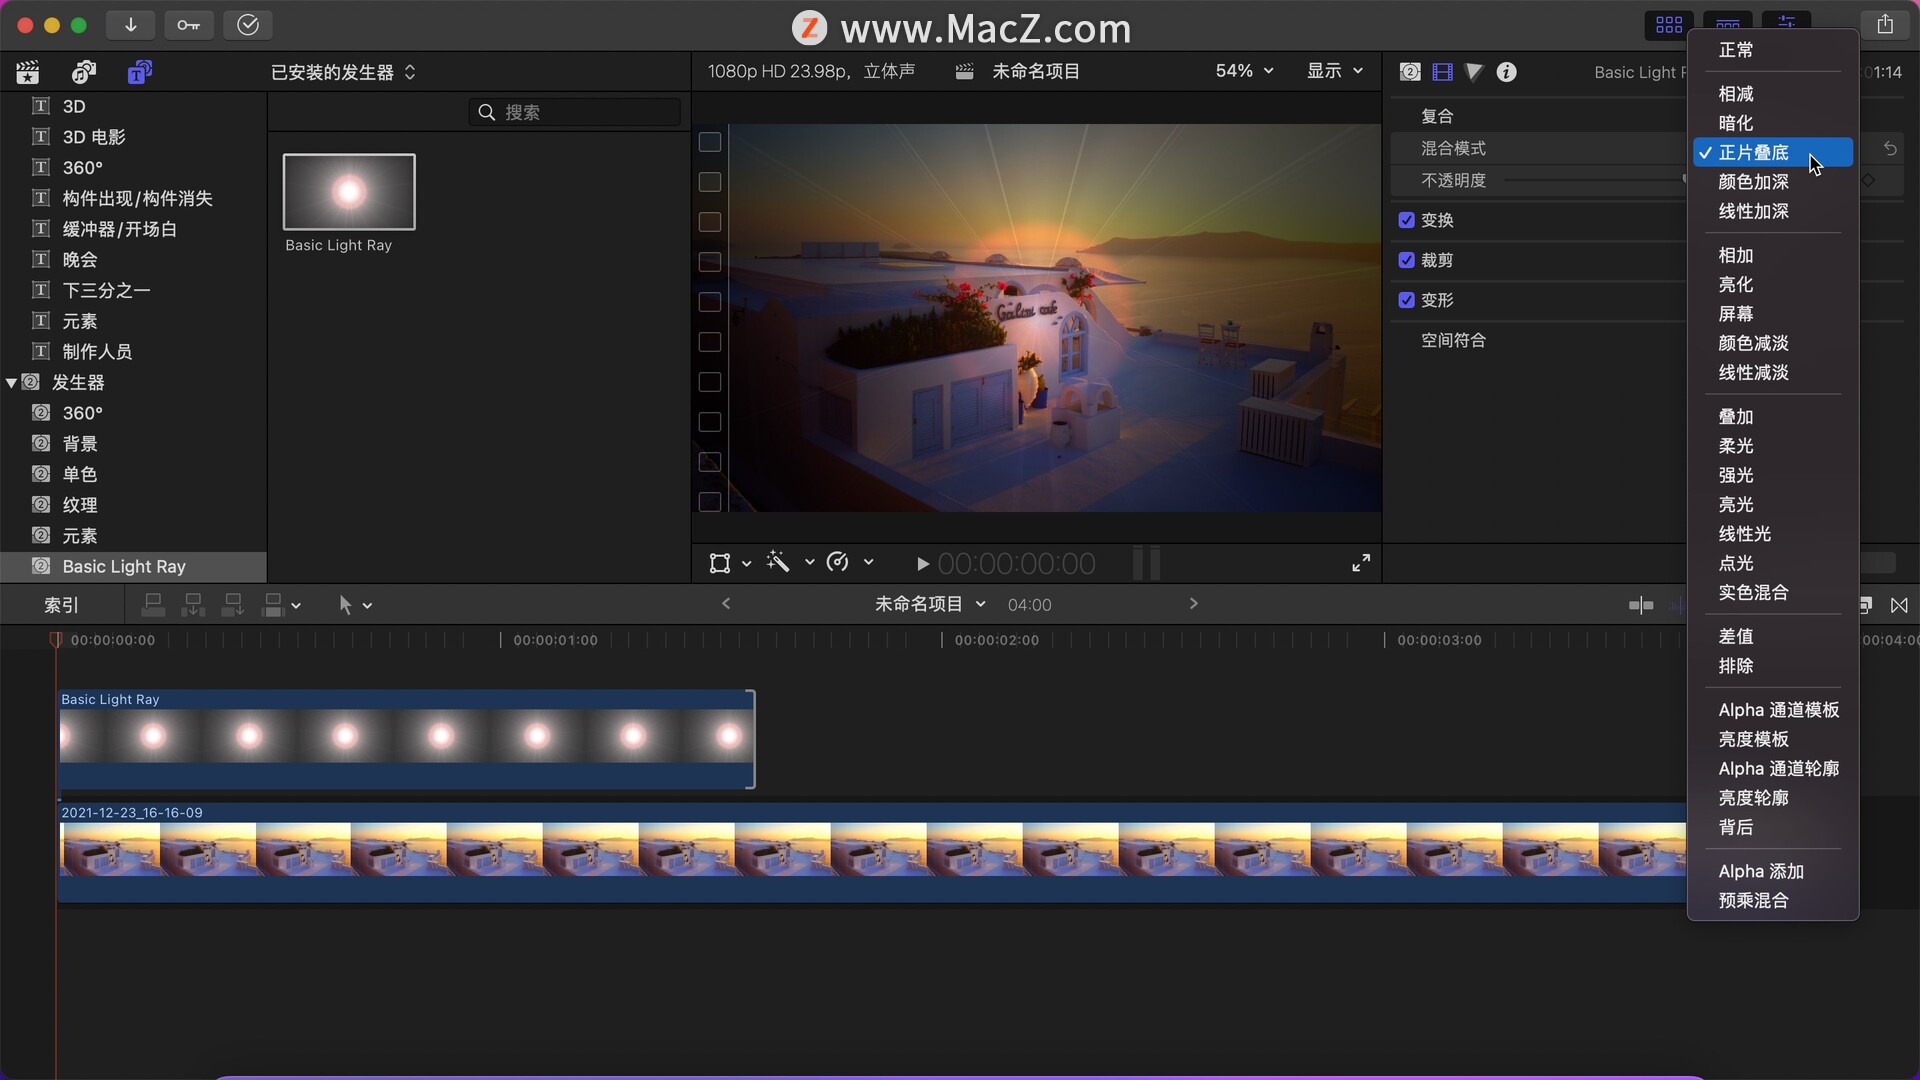The image size is (1920, 1080).
Task: Click the 索引 timeline index button
Action: (x=61, y=605)
